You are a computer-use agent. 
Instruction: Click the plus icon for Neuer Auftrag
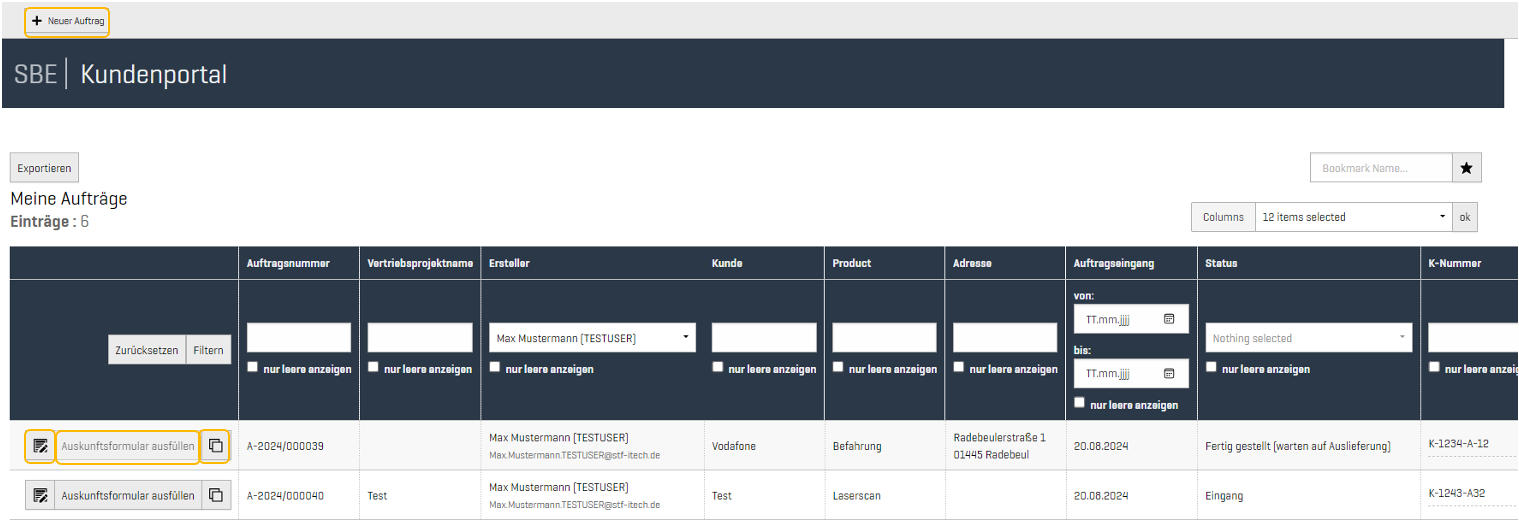point(37,21)
